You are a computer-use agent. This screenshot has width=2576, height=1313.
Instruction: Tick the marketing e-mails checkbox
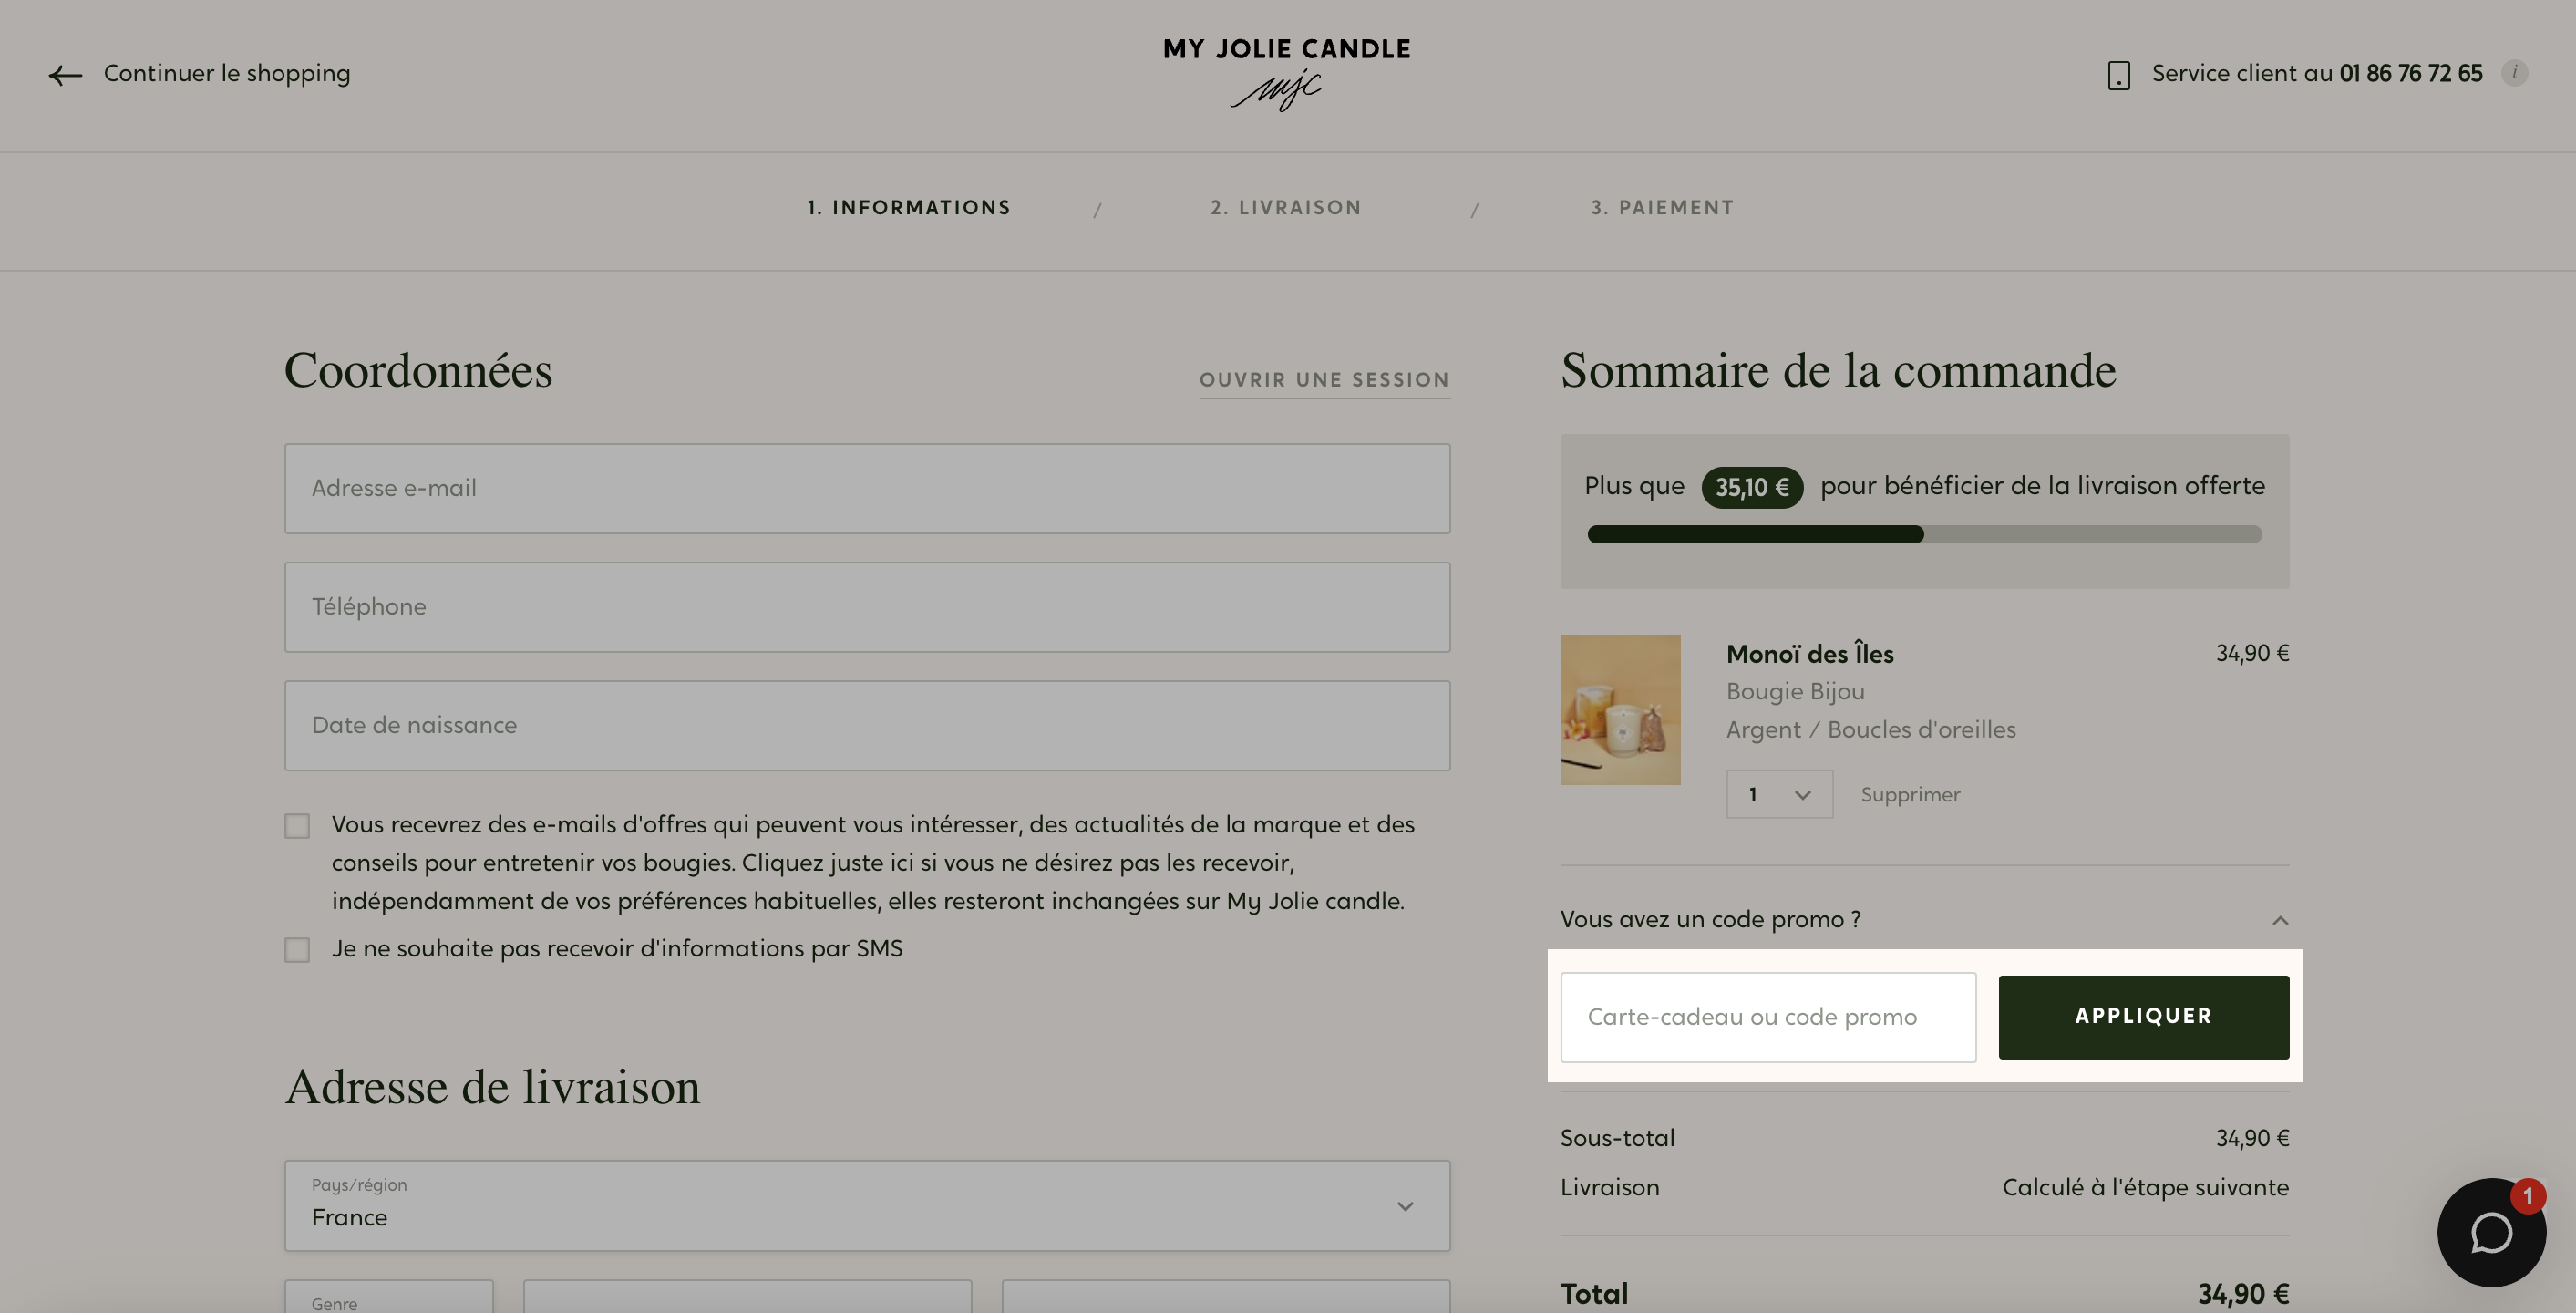pyautogui.click(x=297, y=826)
